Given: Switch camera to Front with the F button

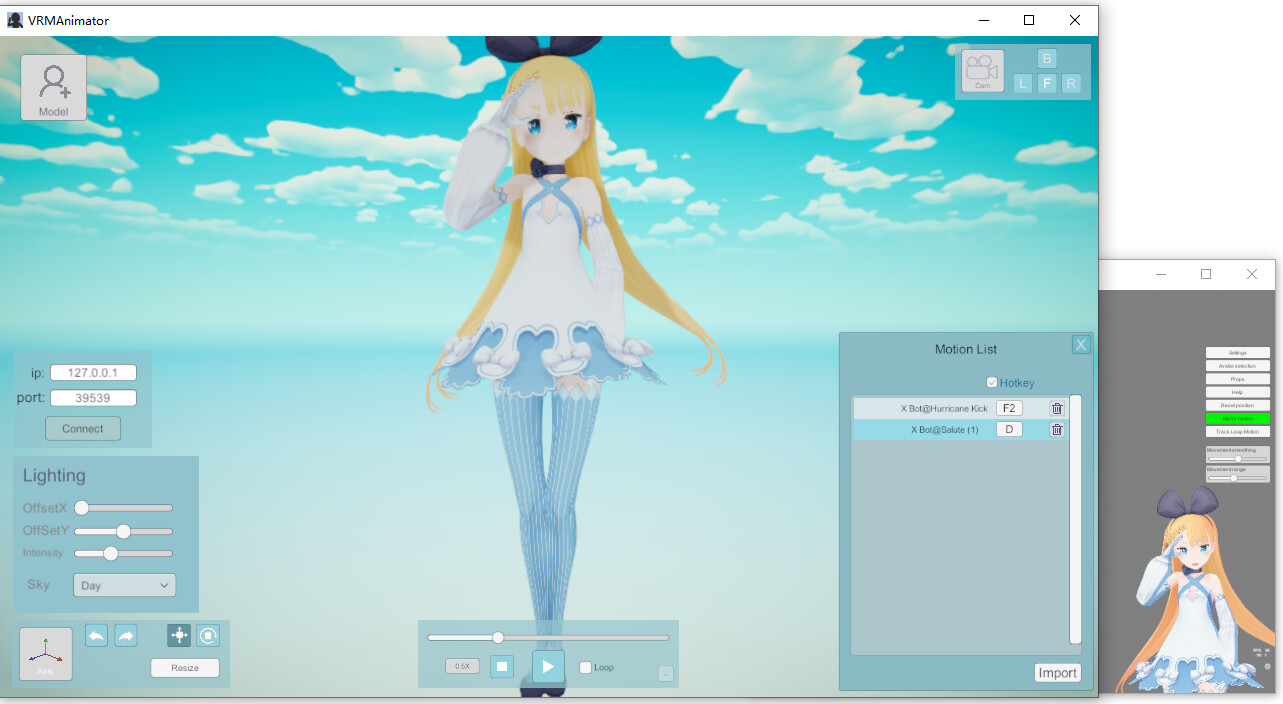Looking at the screenshot, I should 1046,84.
